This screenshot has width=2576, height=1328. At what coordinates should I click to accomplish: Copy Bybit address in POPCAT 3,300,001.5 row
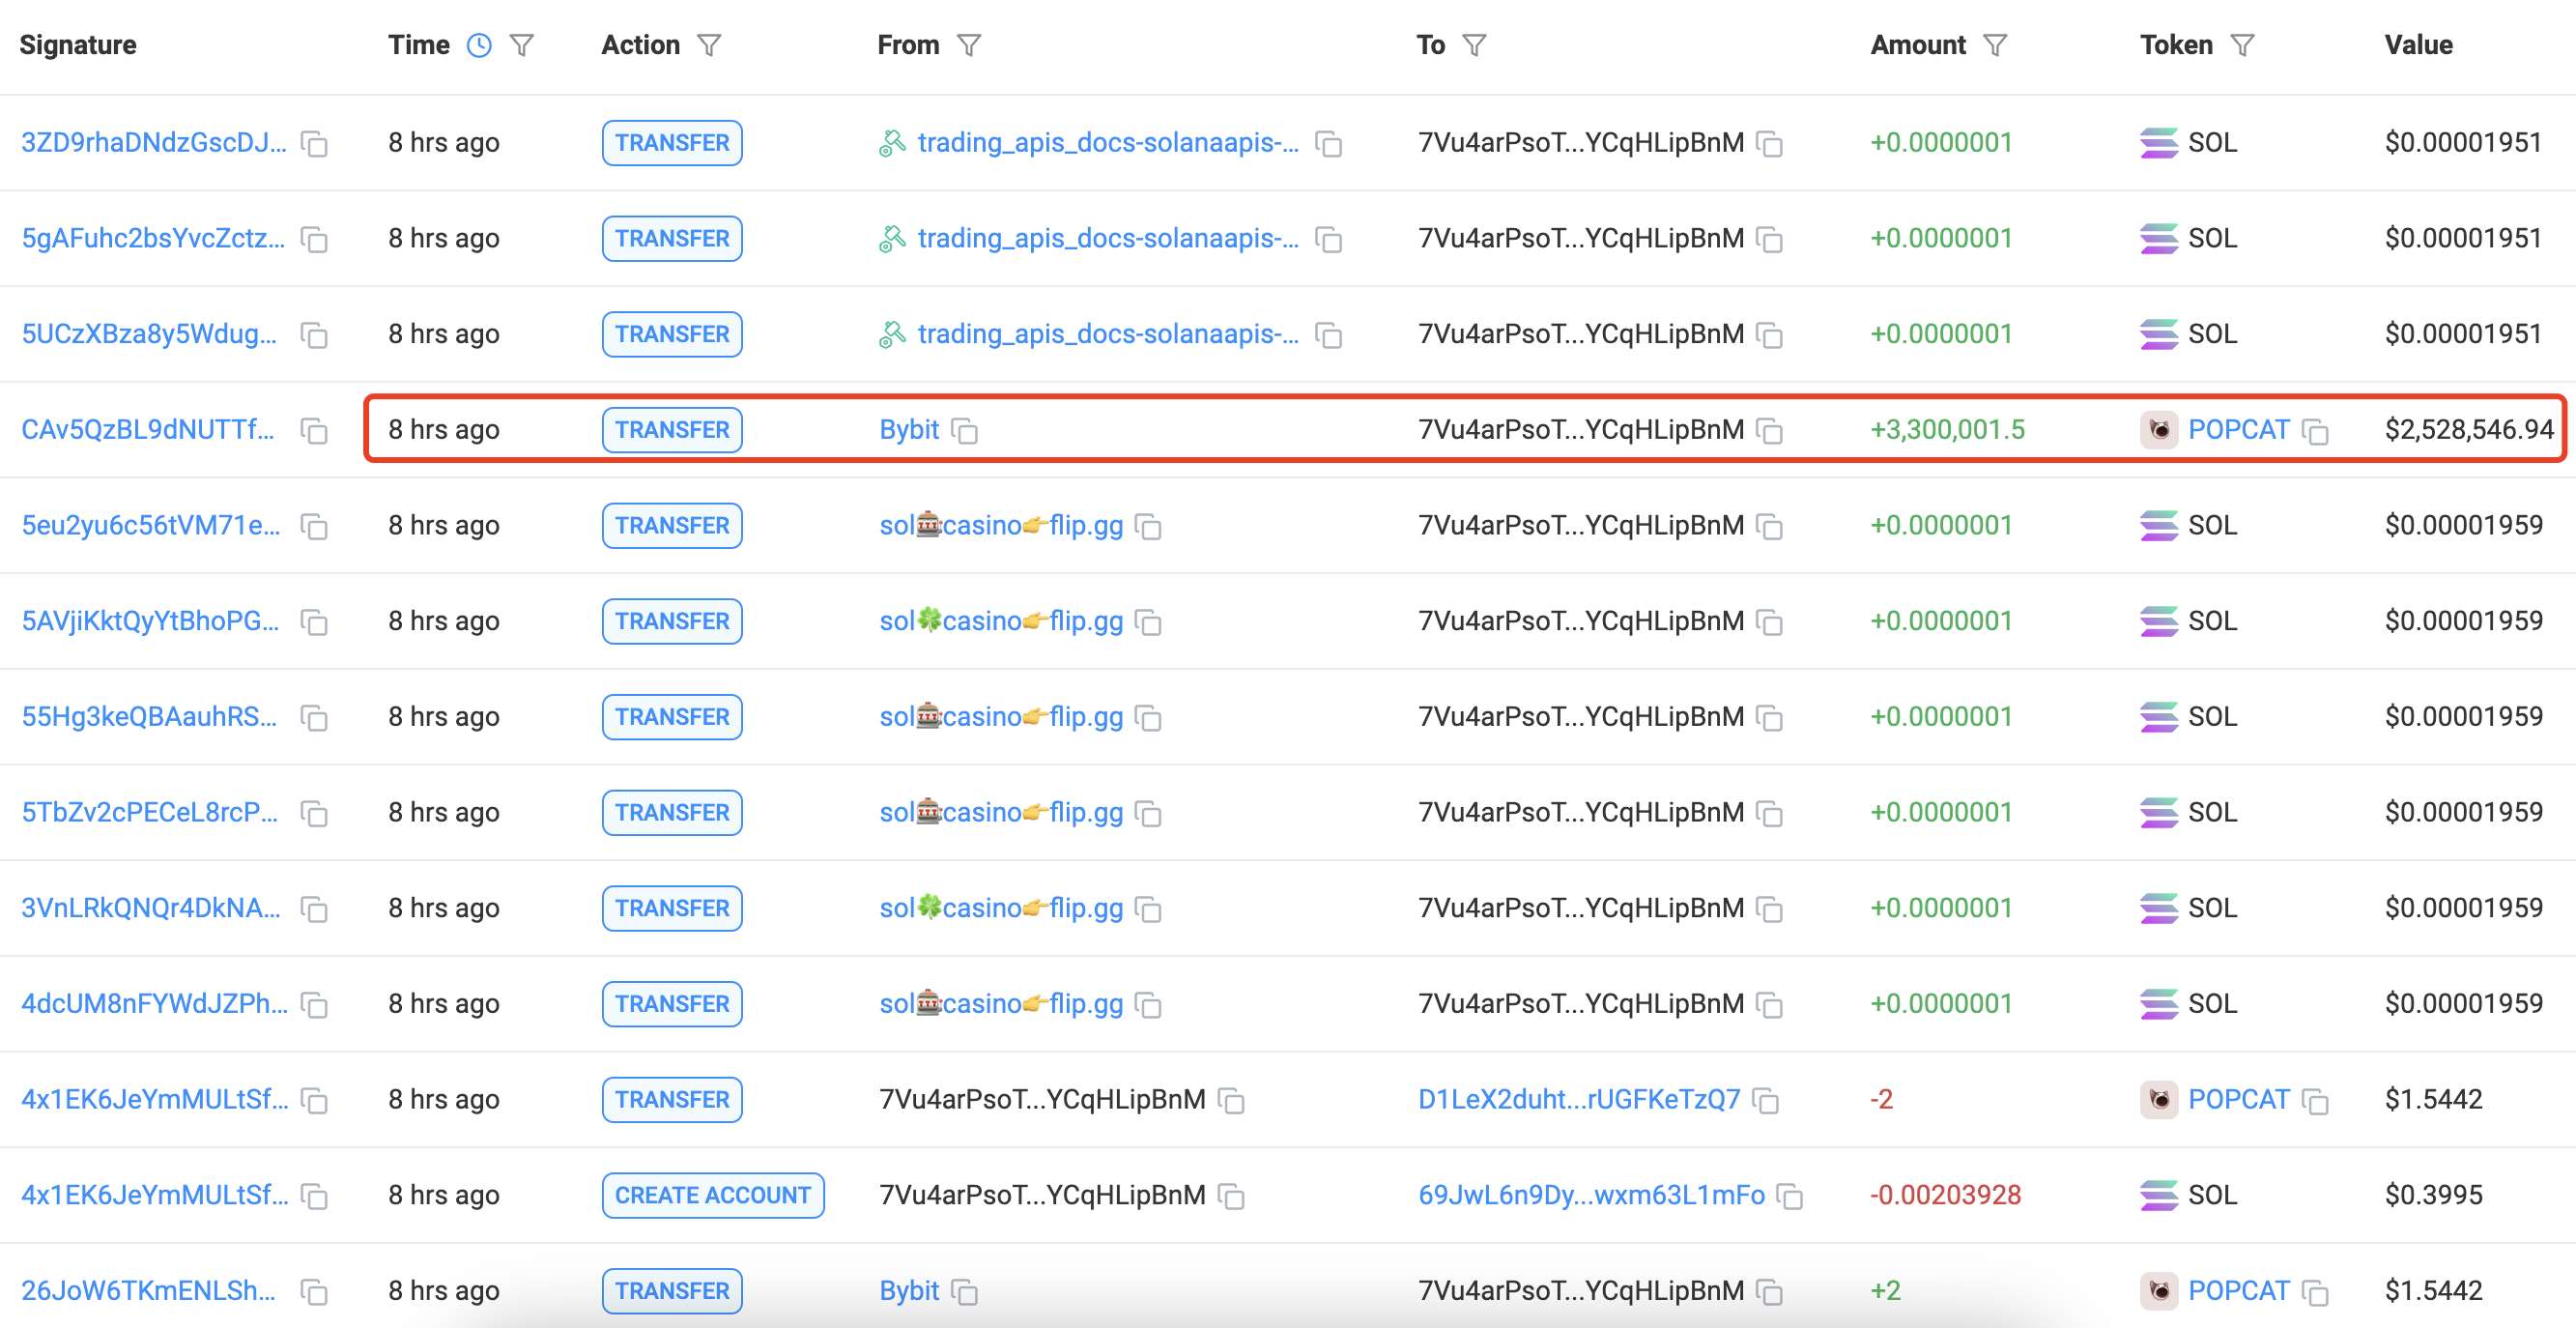[x=964, y=431]
